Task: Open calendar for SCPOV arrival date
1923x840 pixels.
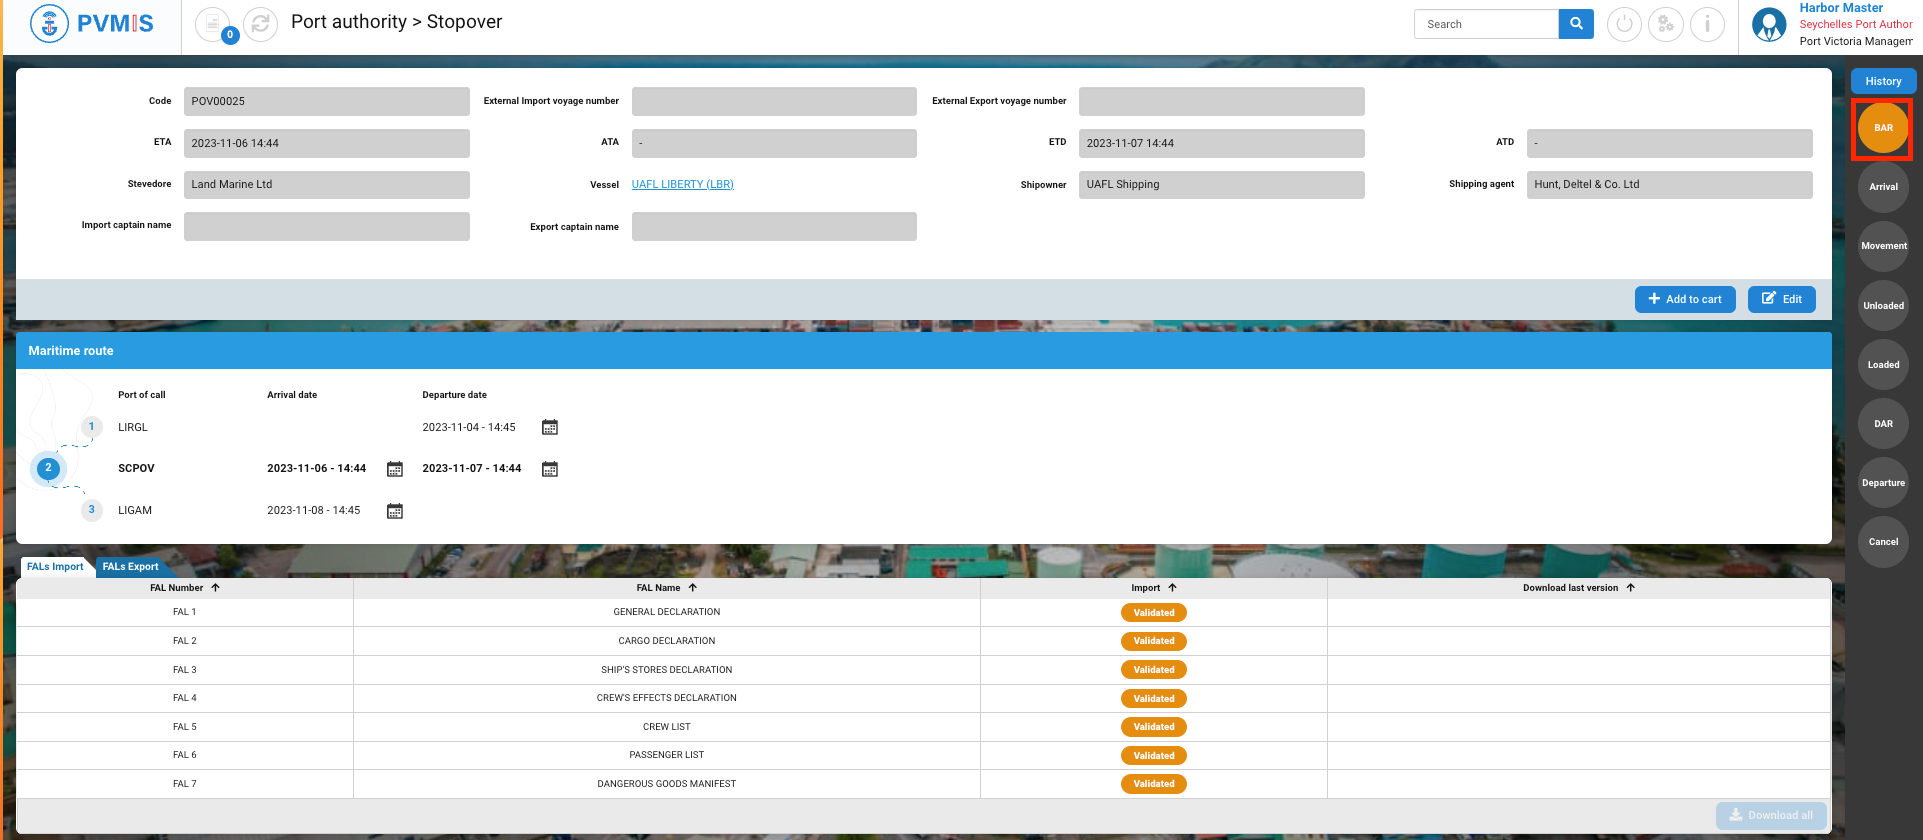Action: pos(395,470)
